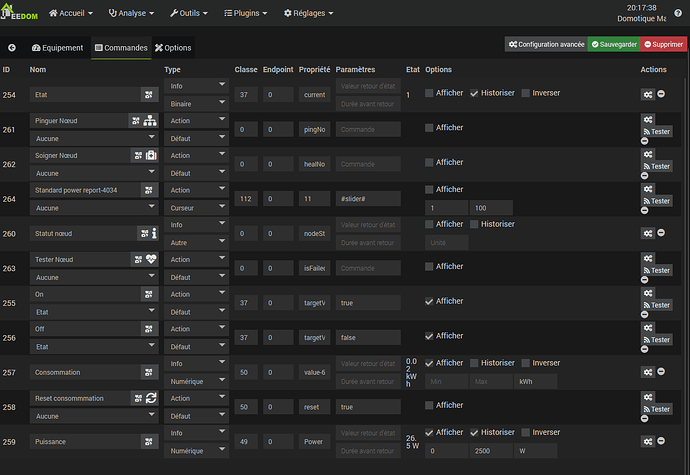This screenshot has width=690, height=475.
Task: Click the back arrow icon
Action: (12, 48)
